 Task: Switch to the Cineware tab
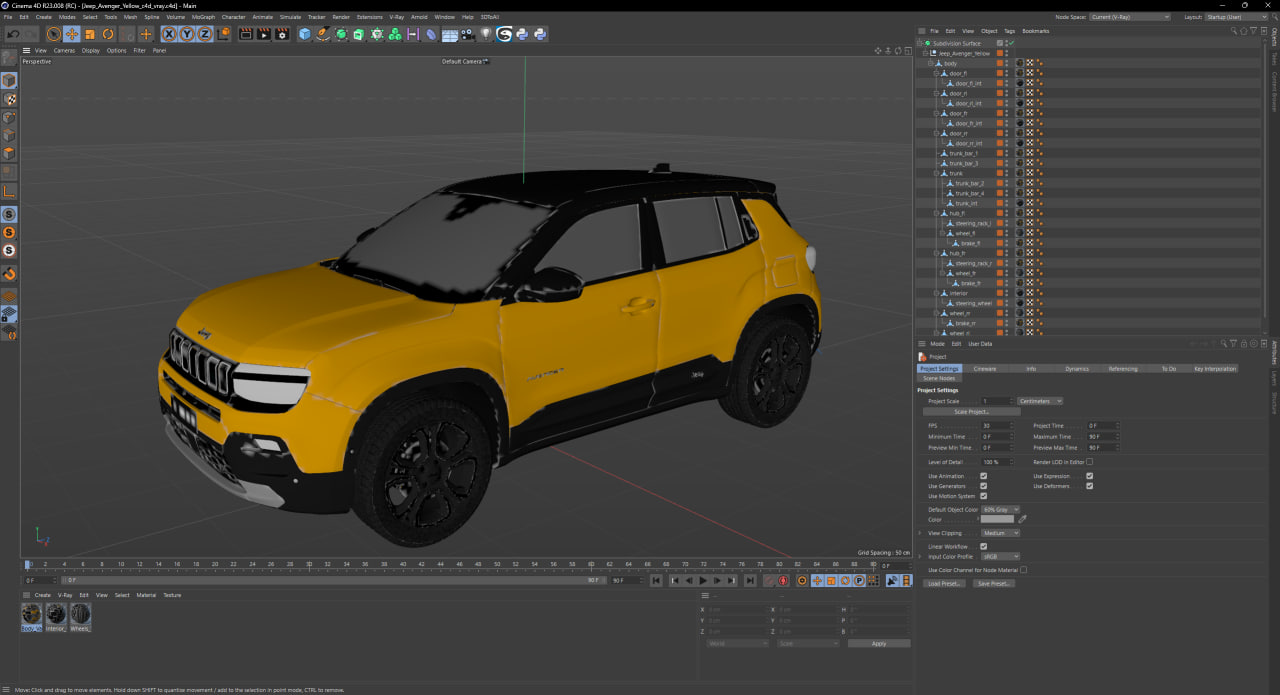click(985, 369)
